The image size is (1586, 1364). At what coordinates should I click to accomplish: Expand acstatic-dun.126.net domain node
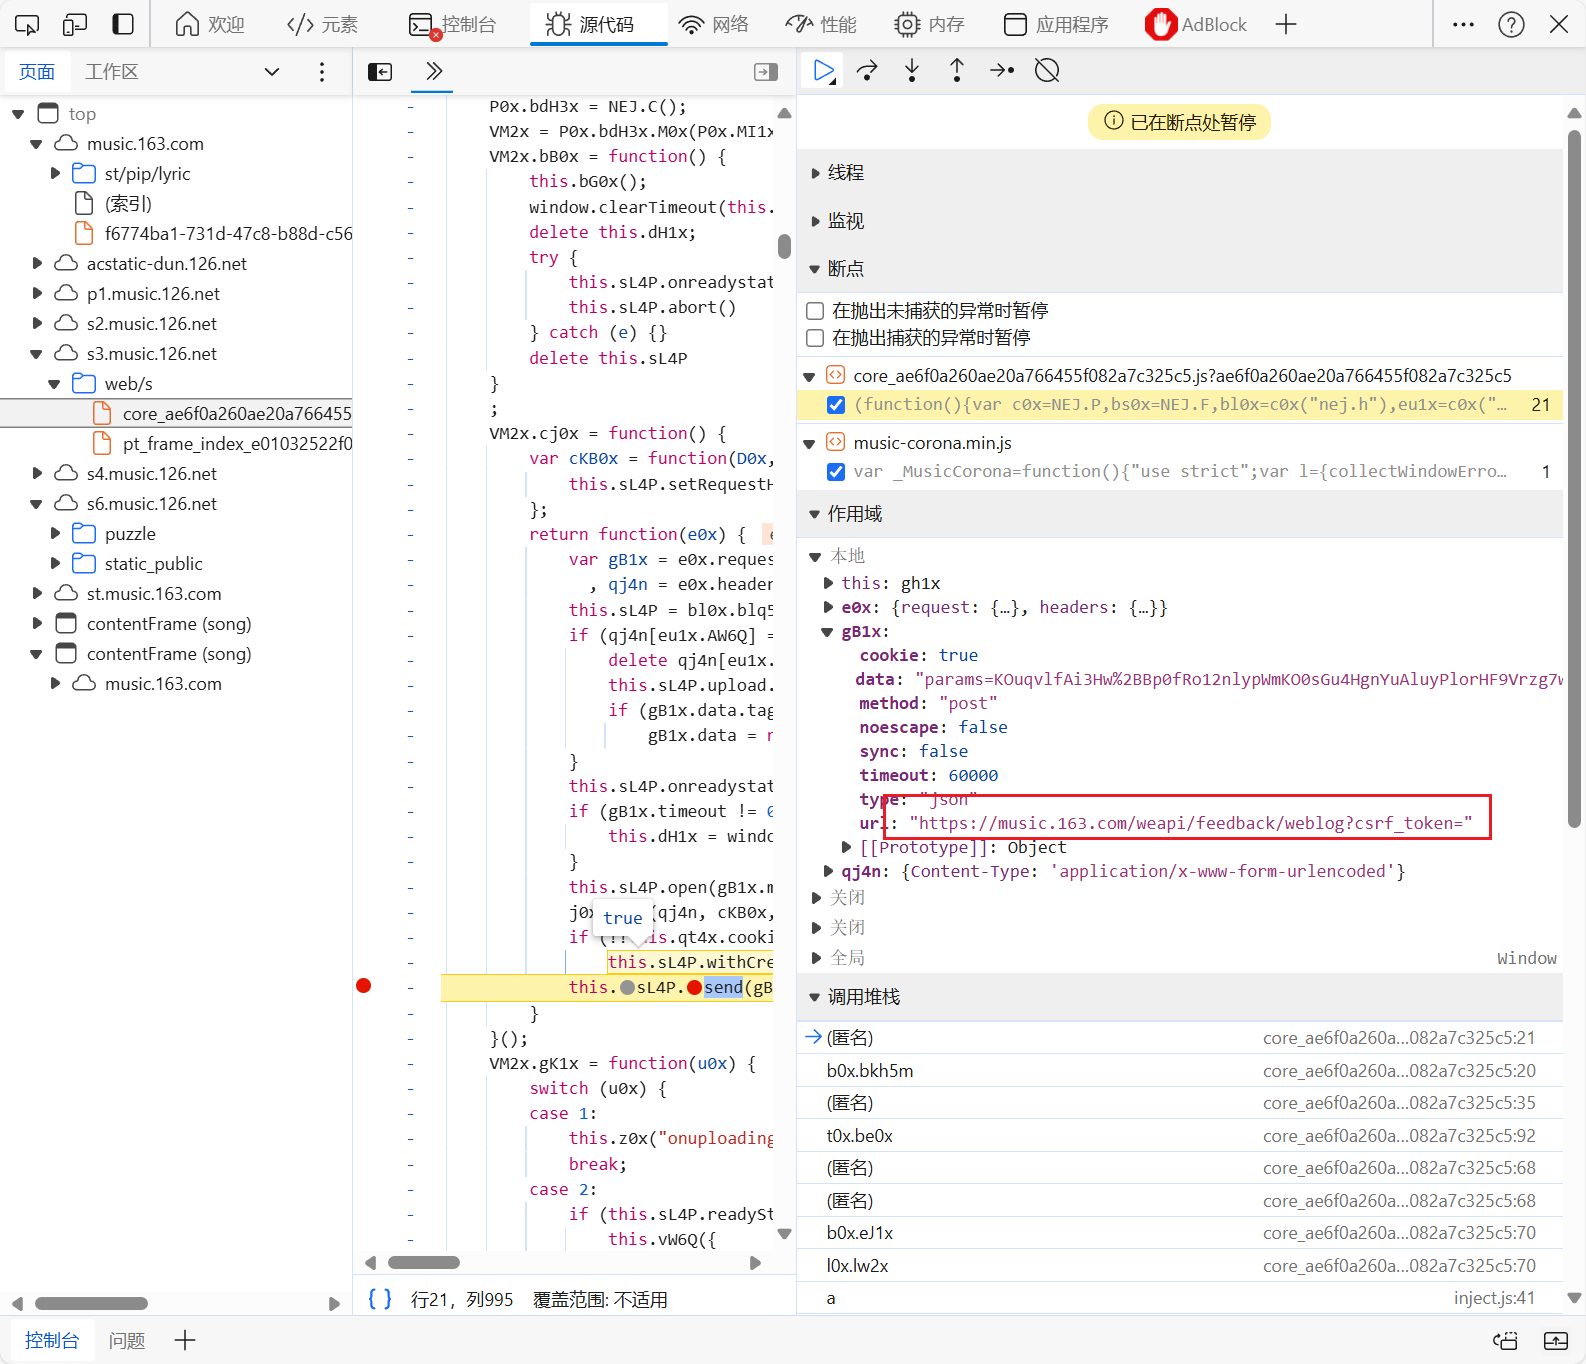point(37,264)
